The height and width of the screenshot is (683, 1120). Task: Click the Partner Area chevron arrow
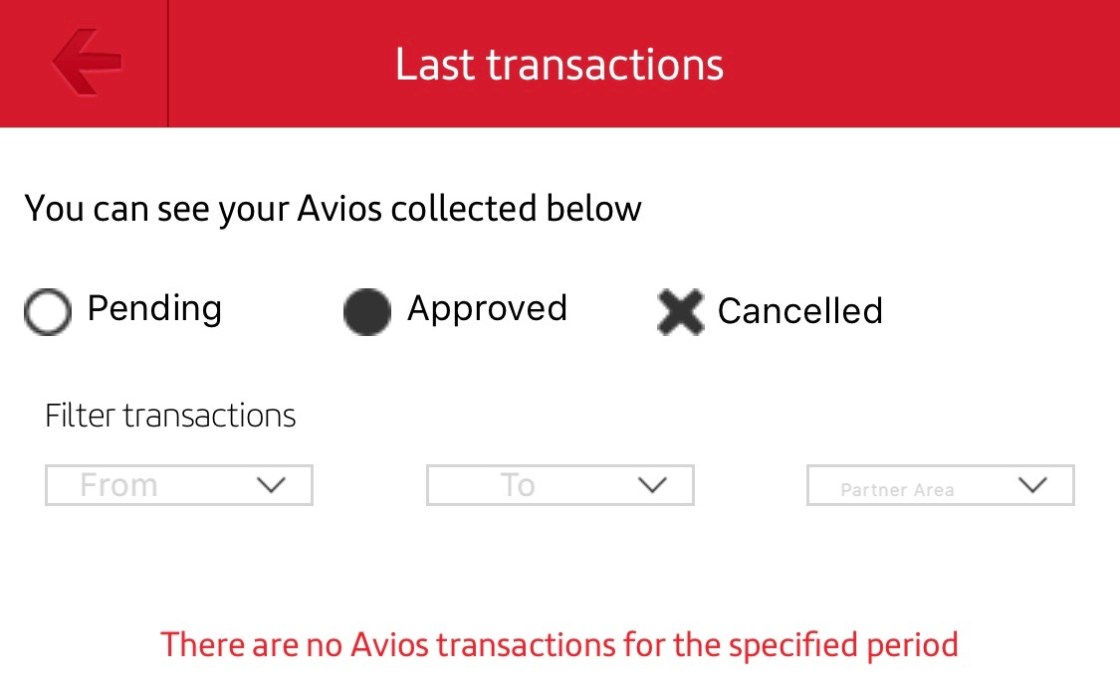pyautogui.click(x=1032, y=485)
